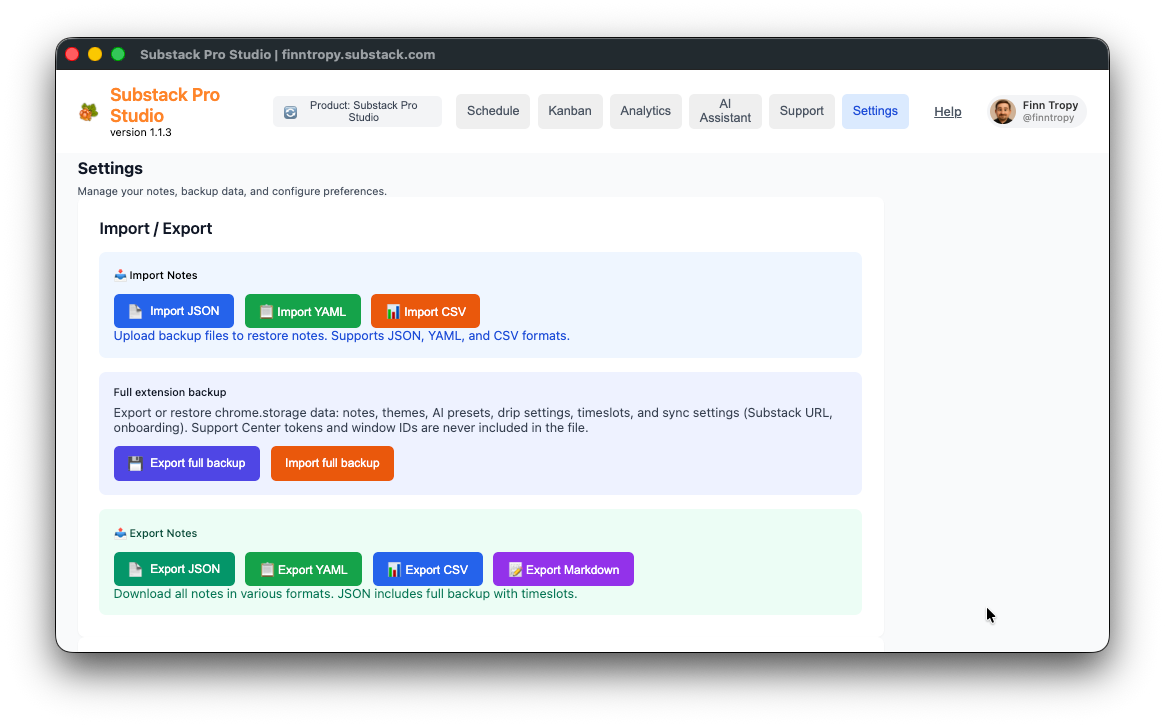Image resolution: width=1165 pixels, height=726 pixels.
Task: Click the Export CSV button
Action: coord(428,568)
